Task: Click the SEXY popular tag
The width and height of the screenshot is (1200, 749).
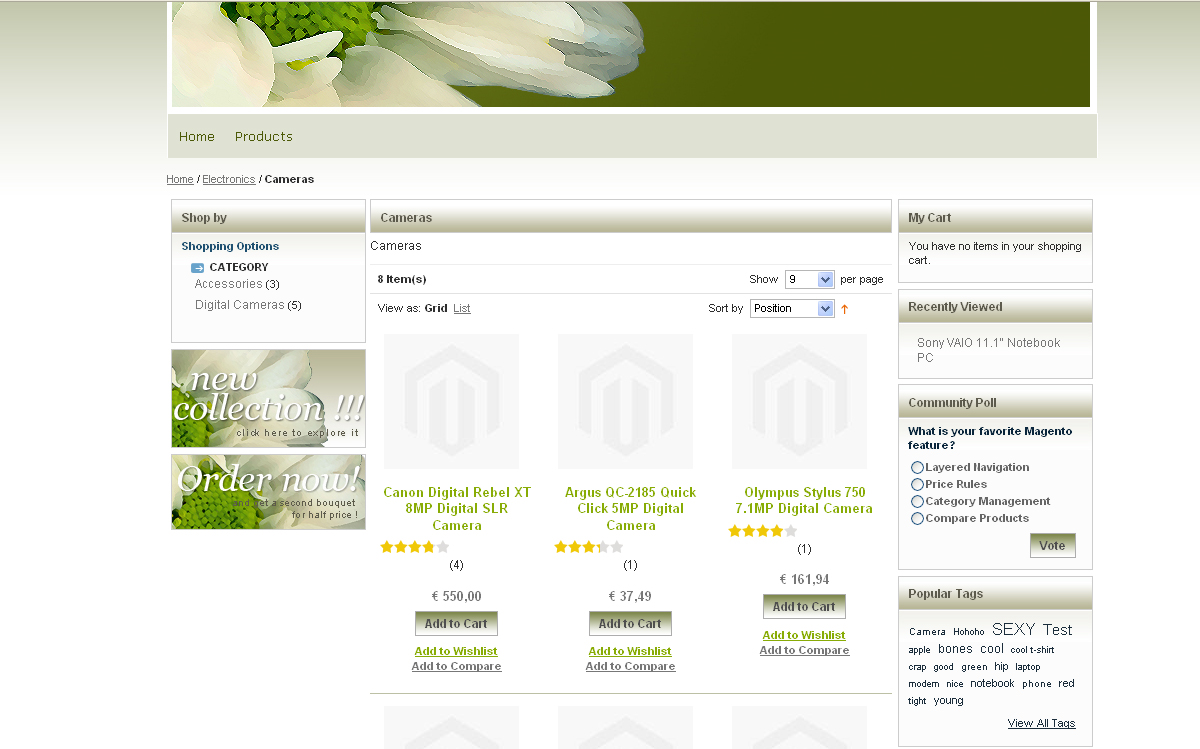Action: (x=1013, y=630)
